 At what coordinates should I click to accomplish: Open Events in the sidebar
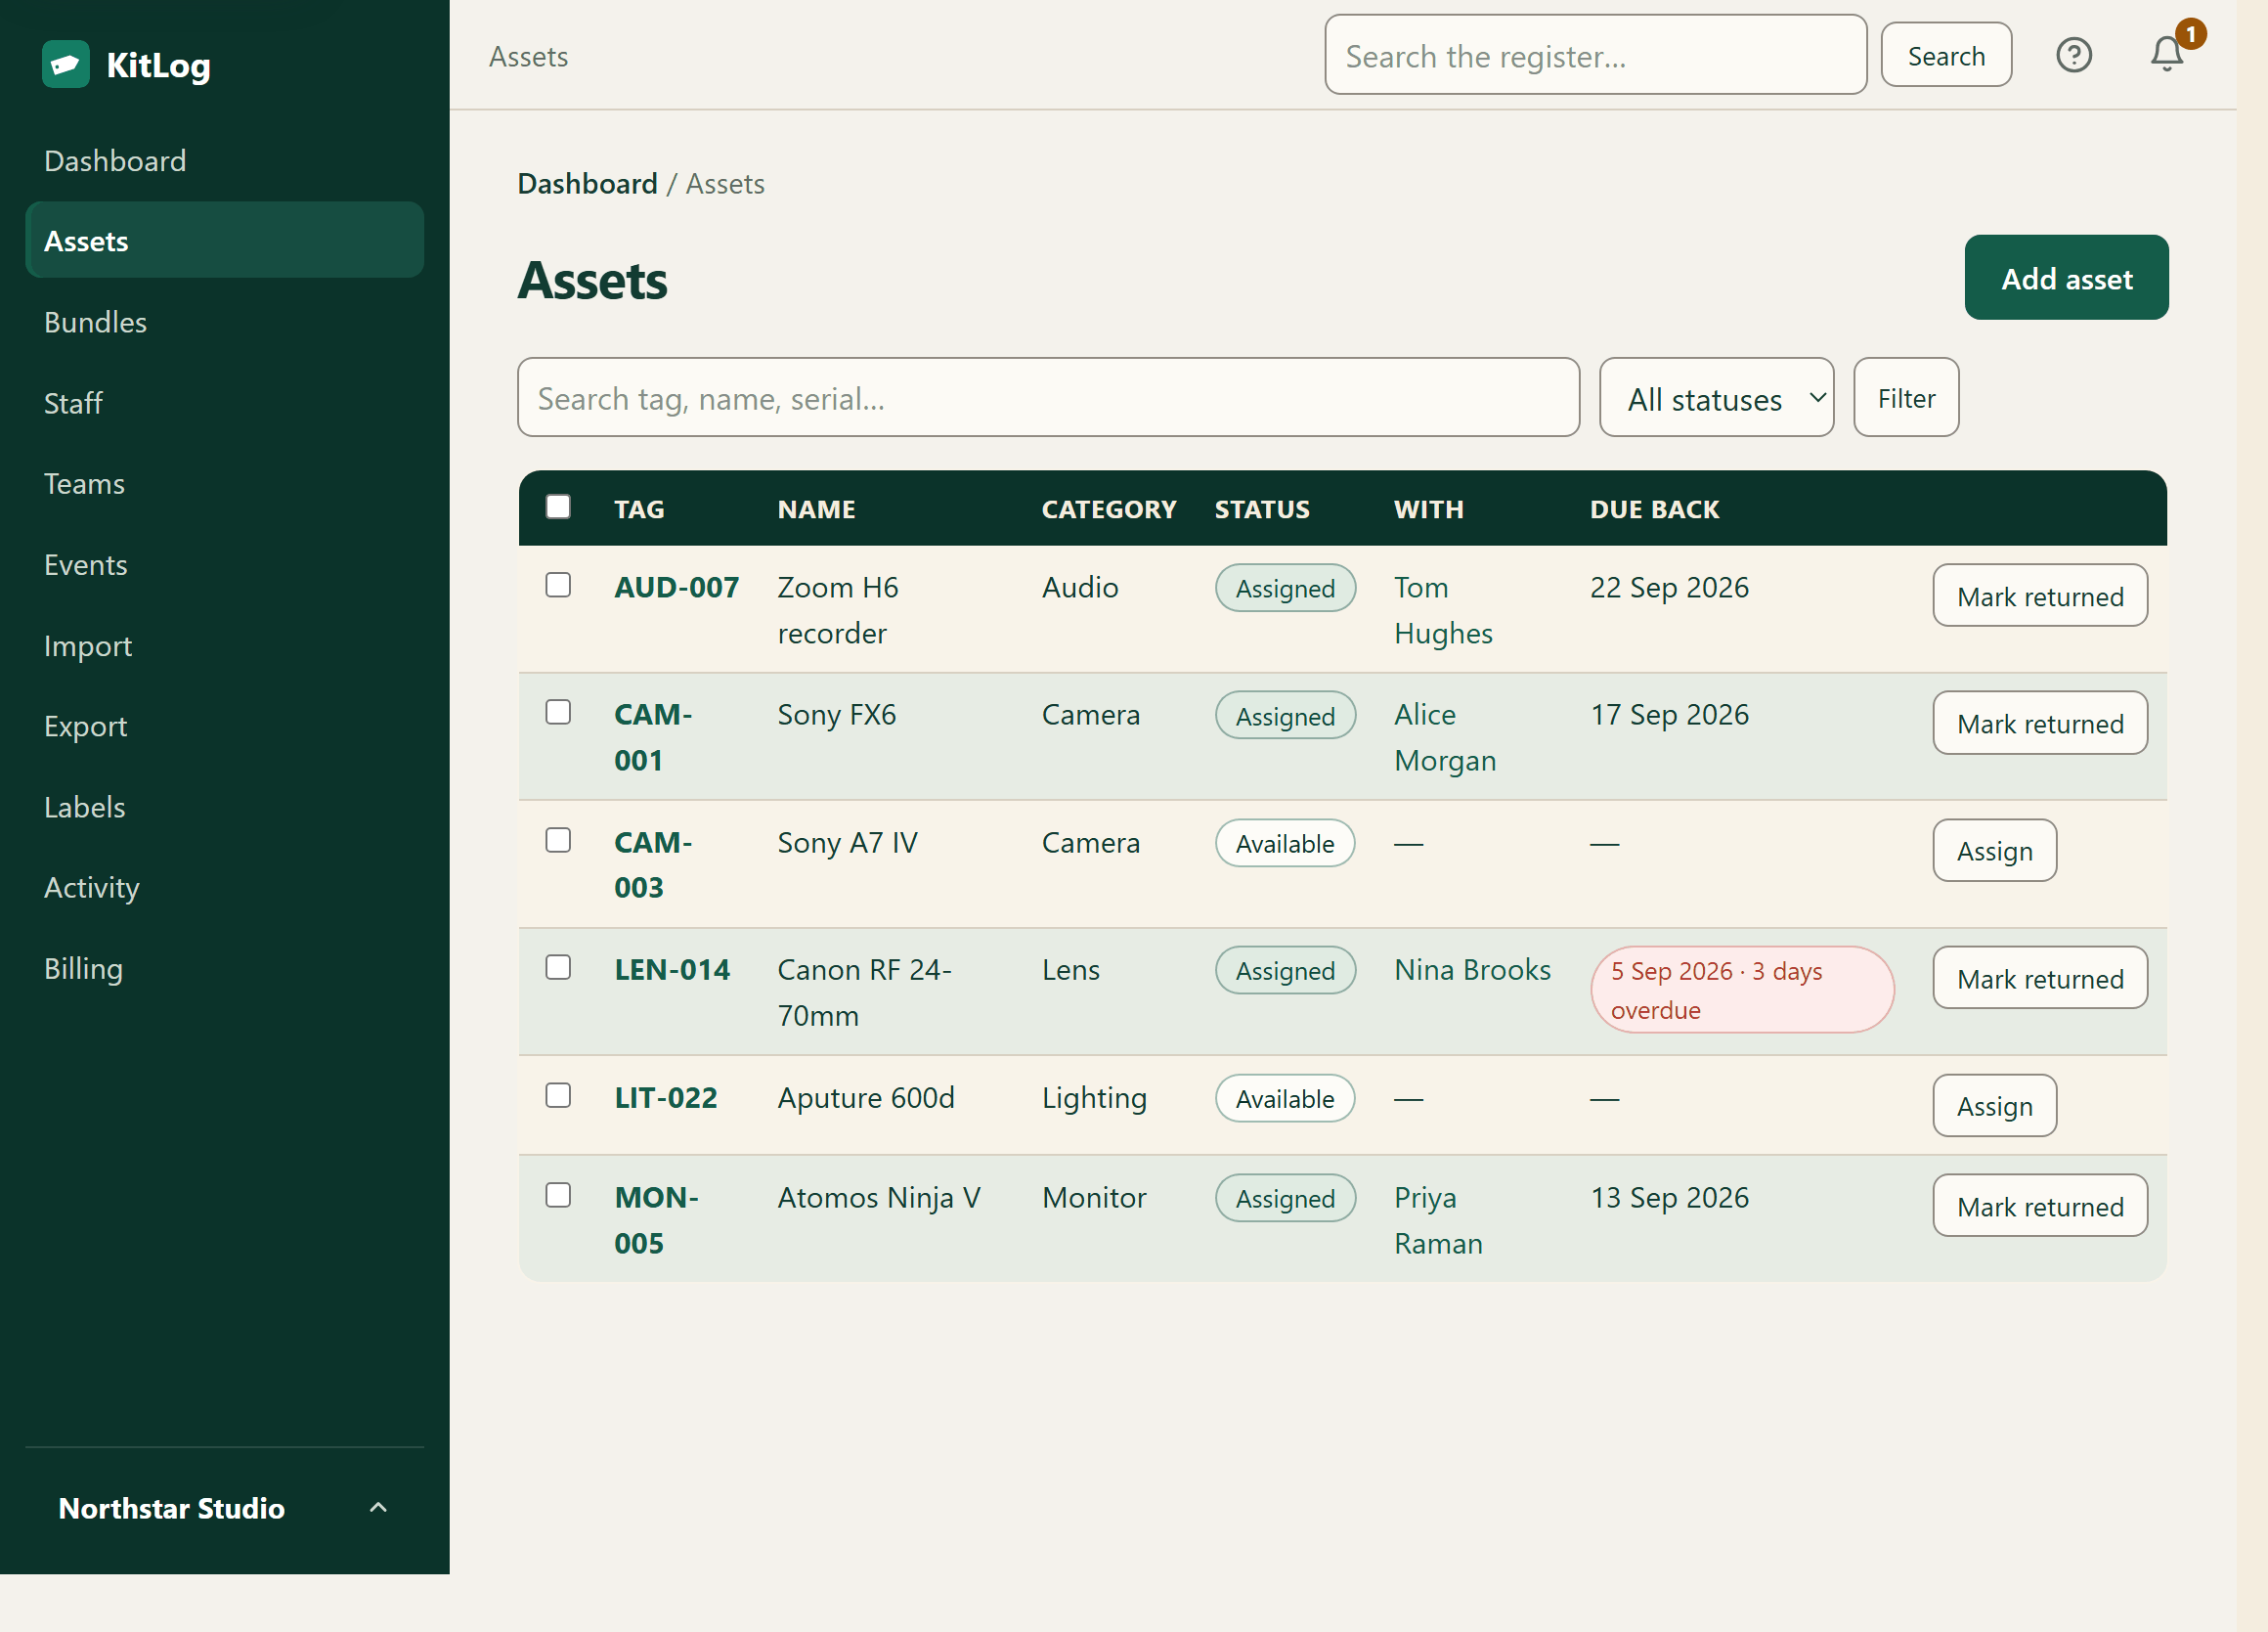coord(224,565)
